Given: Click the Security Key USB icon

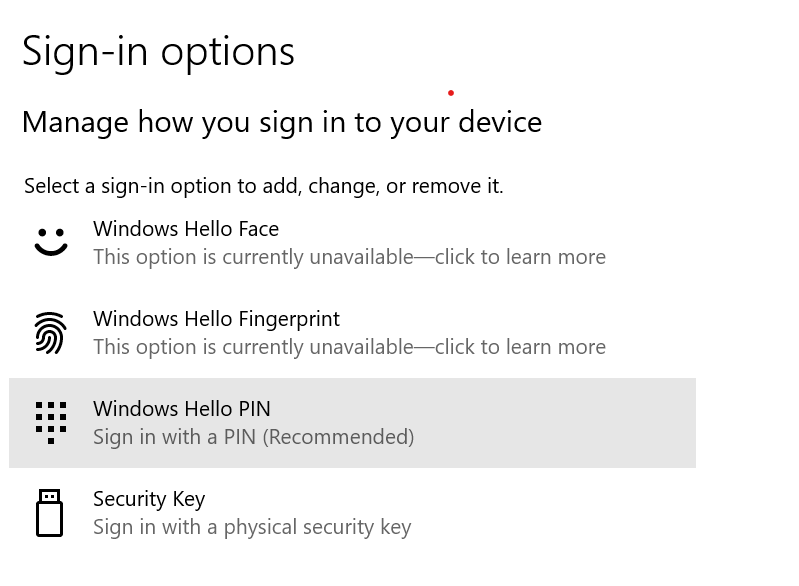Looking at the screenshot, I should pyautogui.click(x=50, y=513).
